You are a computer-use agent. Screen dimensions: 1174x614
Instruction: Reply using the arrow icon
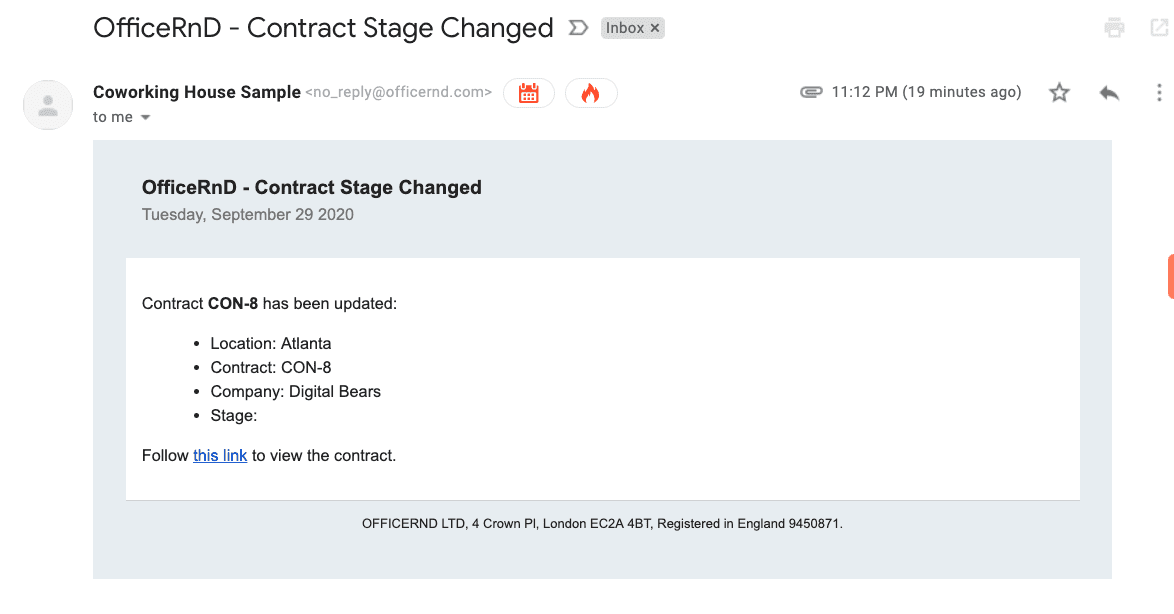pyautogui.click(x=1109, y=93)
